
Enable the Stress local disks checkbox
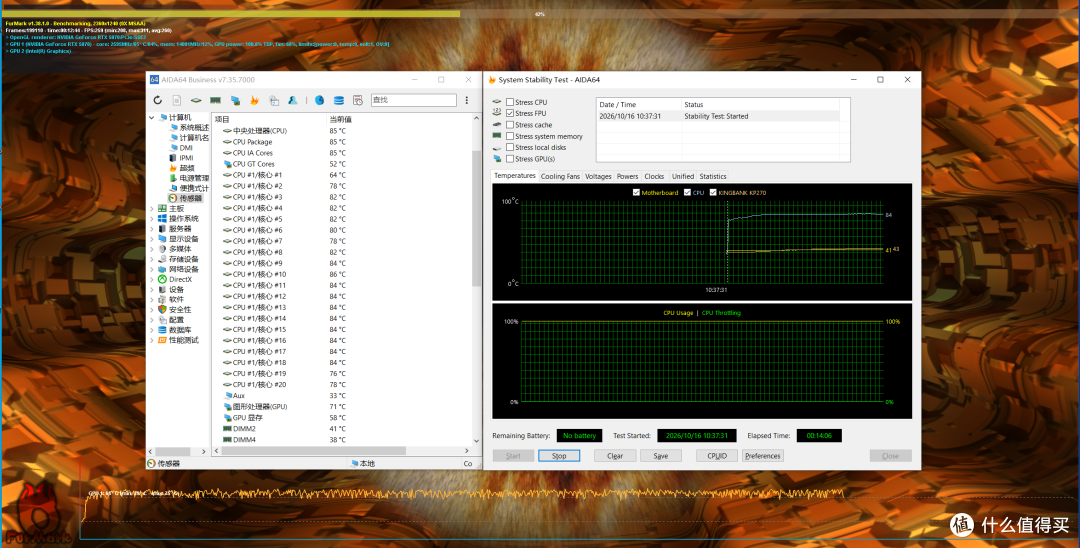510,147
